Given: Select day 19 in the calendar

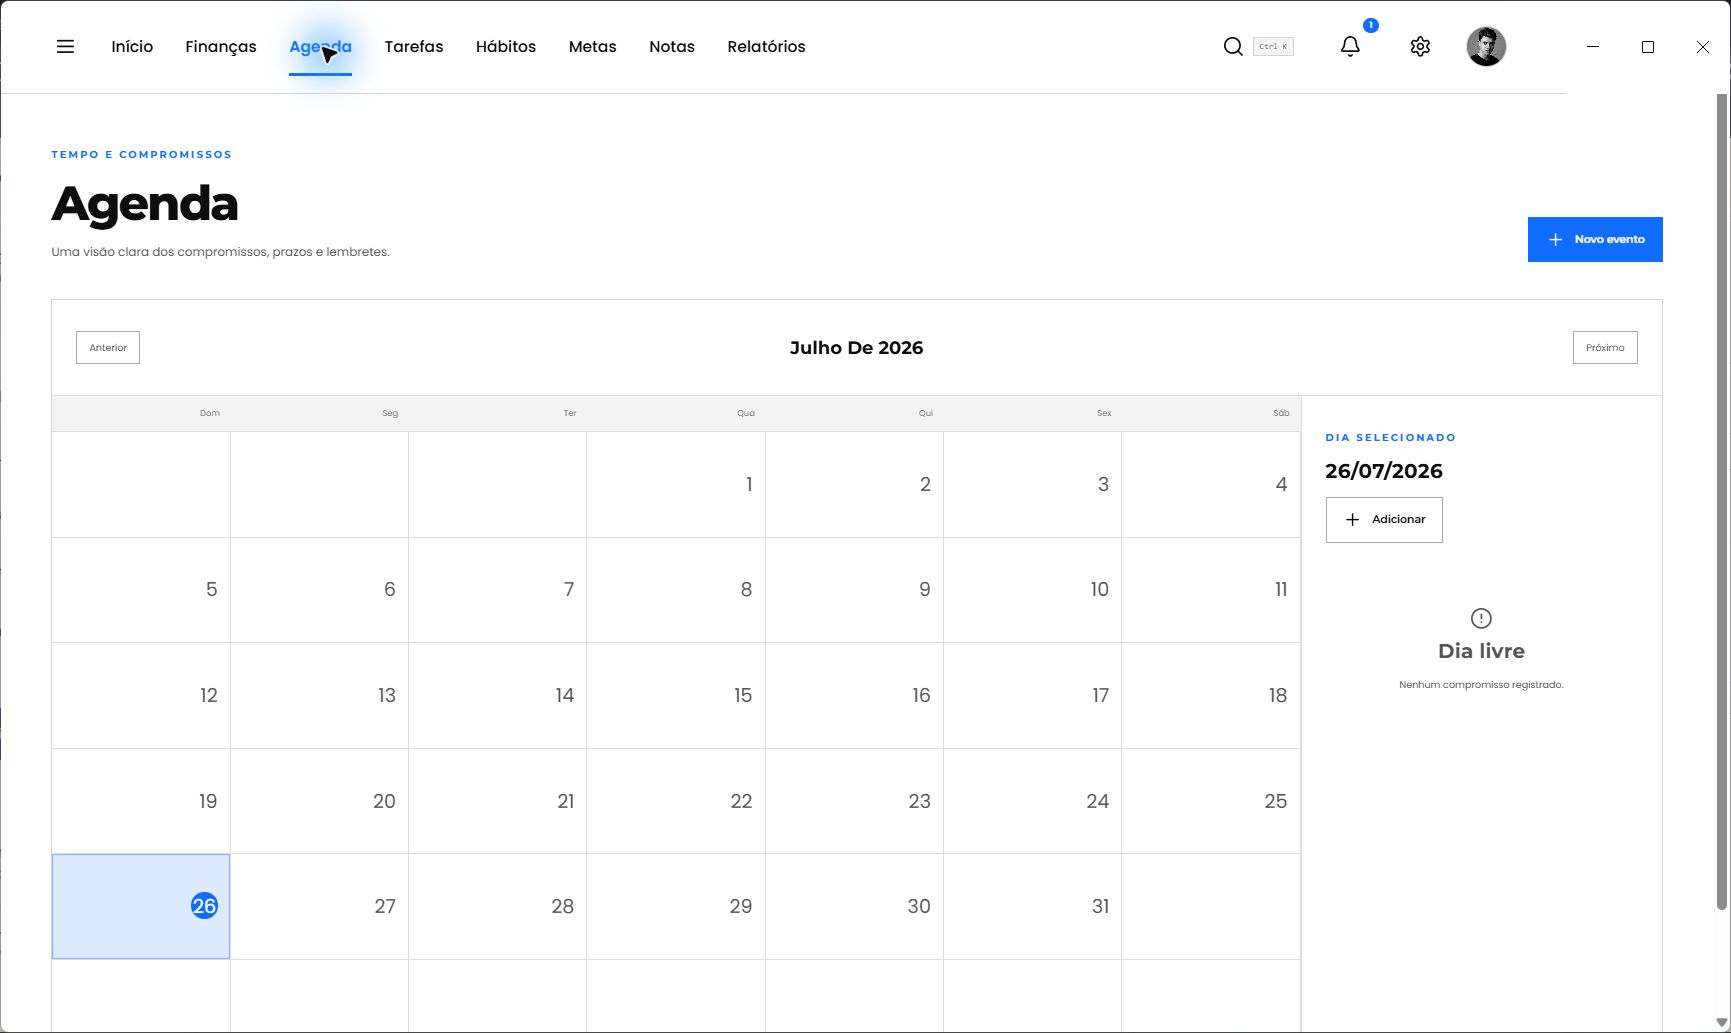Looking at the screenshot, I should [141, 801].
